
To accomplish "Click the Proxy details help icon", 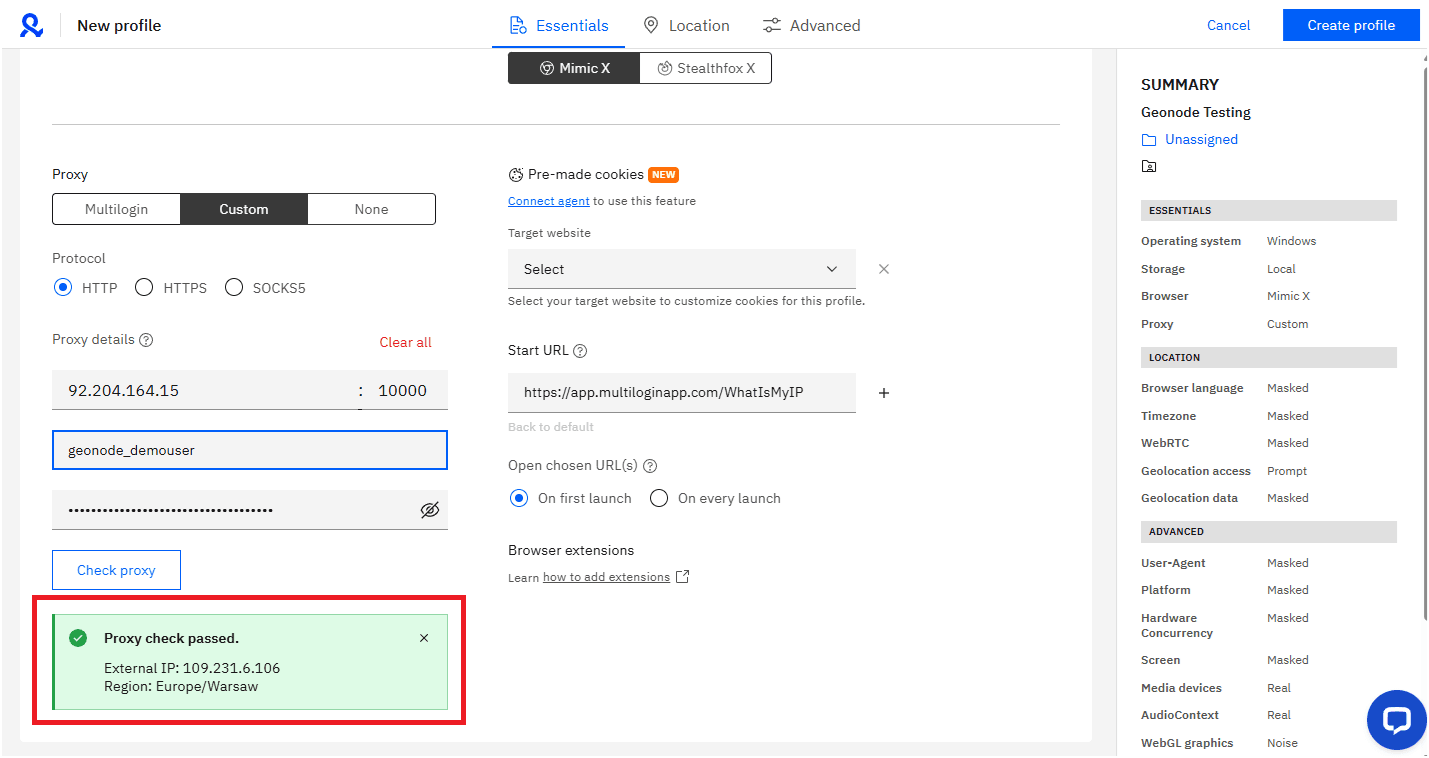I will point(146,340).
